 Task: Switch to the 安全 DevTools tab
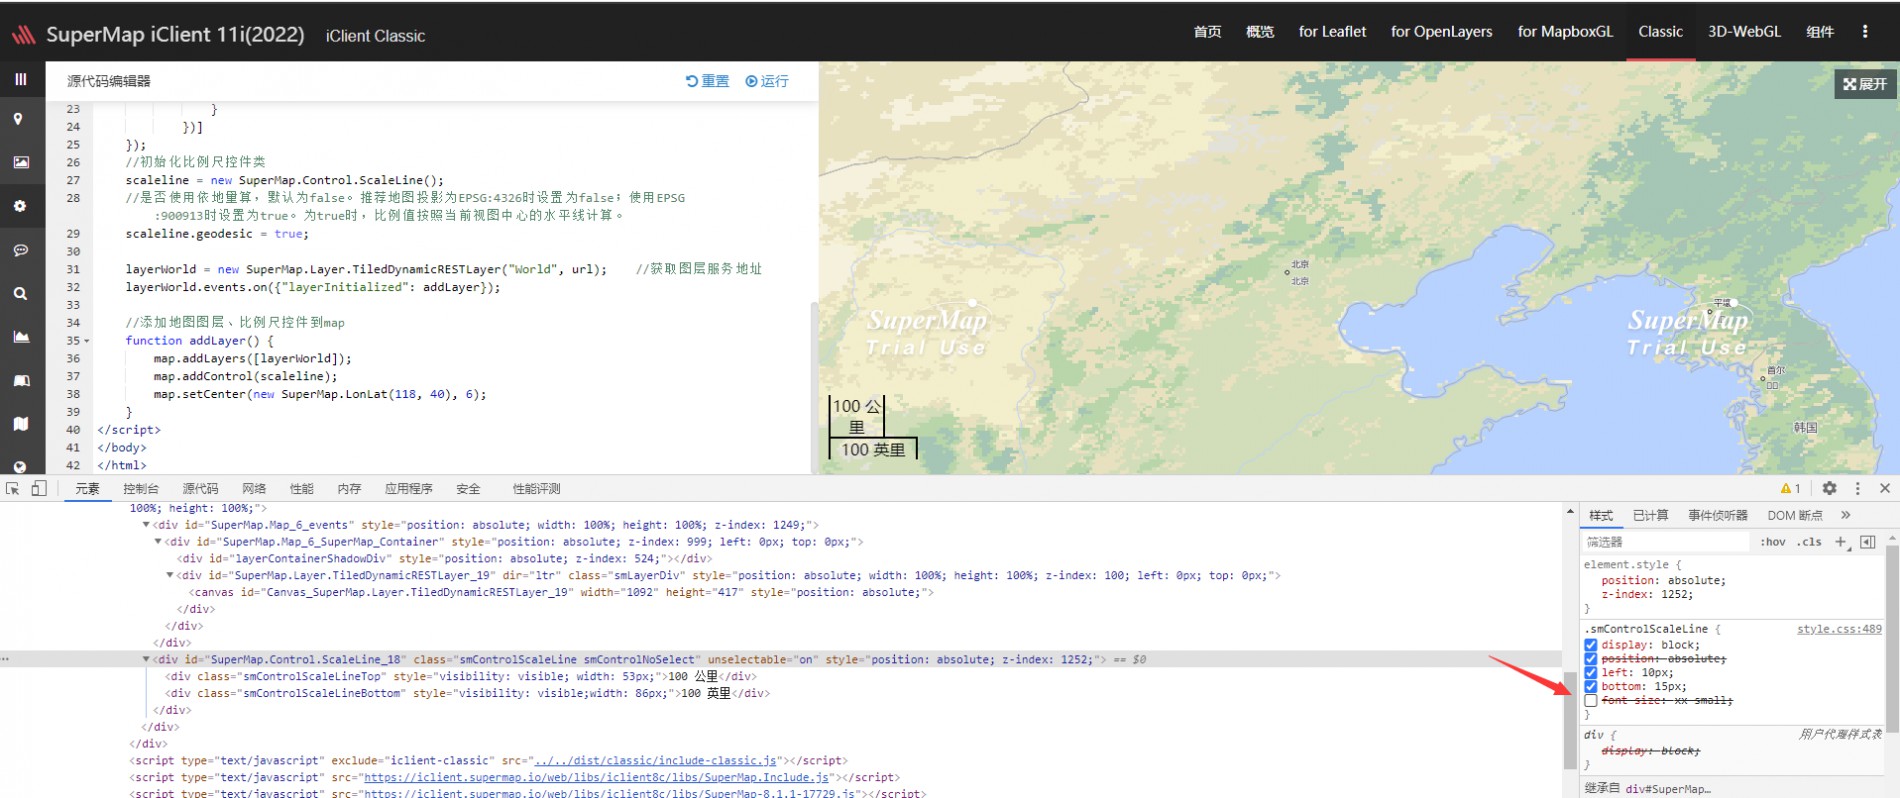[x=468, y=489]
